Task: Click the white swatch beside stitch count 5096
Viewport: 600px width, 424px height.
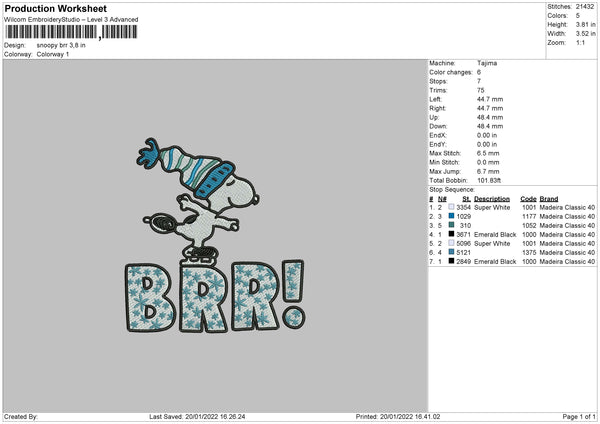Action: pyautogui.click(x=452, y=243)
